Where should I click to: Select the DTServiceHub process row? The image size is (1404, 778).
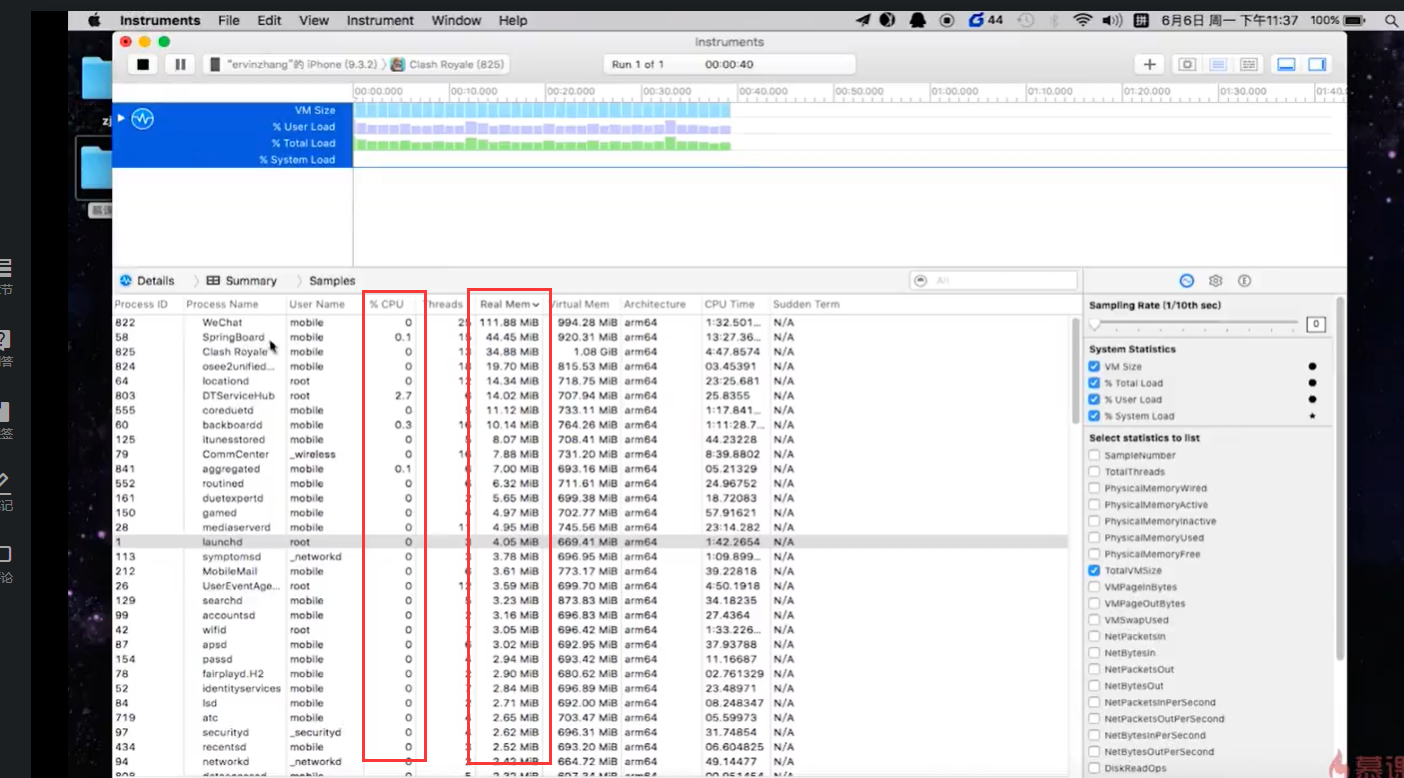(x=590, y=395)
